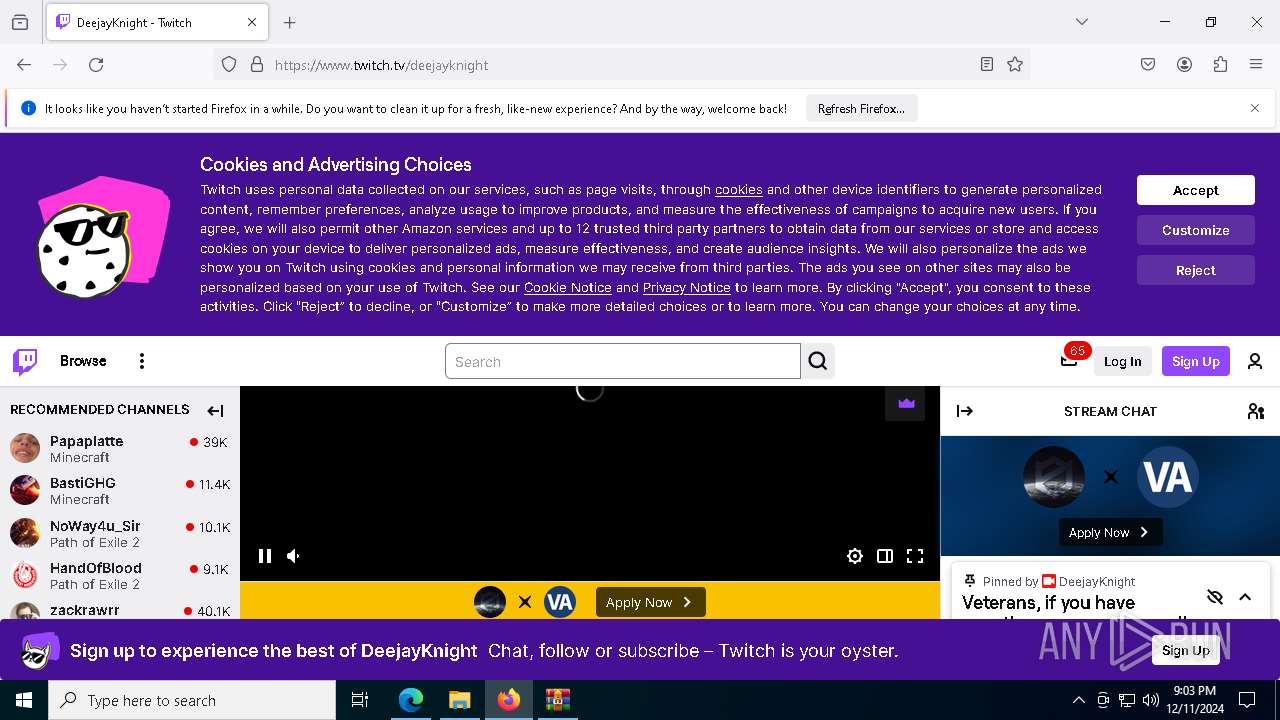Open Firefox View recent browsing icon
Image resolution: width=1280 pixels, height=720 pixels.
(x=20, y=22)
